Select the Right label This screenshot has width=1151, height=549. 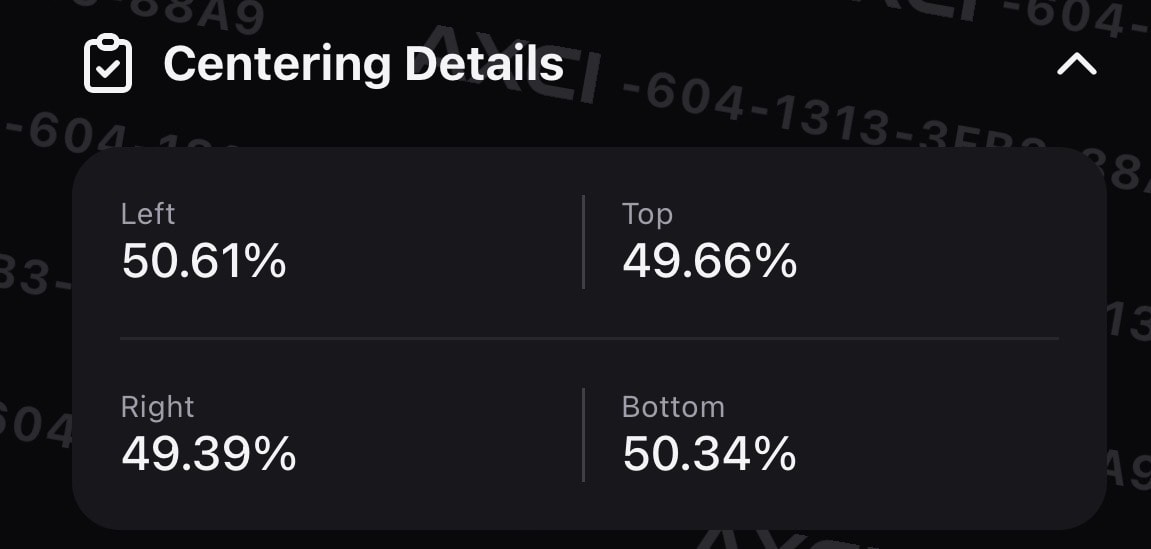pyautogui.click(x=157, y=407)
